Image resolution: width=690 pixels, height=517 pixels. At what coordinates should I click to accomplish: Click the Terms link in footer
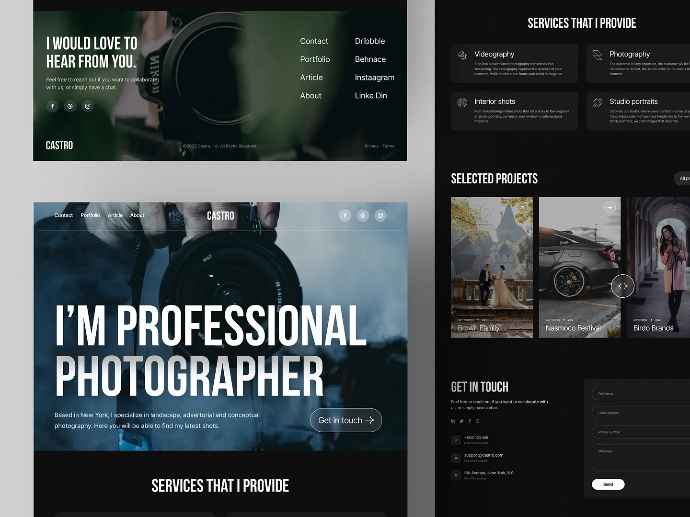pyautogui.click(x=389, y=146)
